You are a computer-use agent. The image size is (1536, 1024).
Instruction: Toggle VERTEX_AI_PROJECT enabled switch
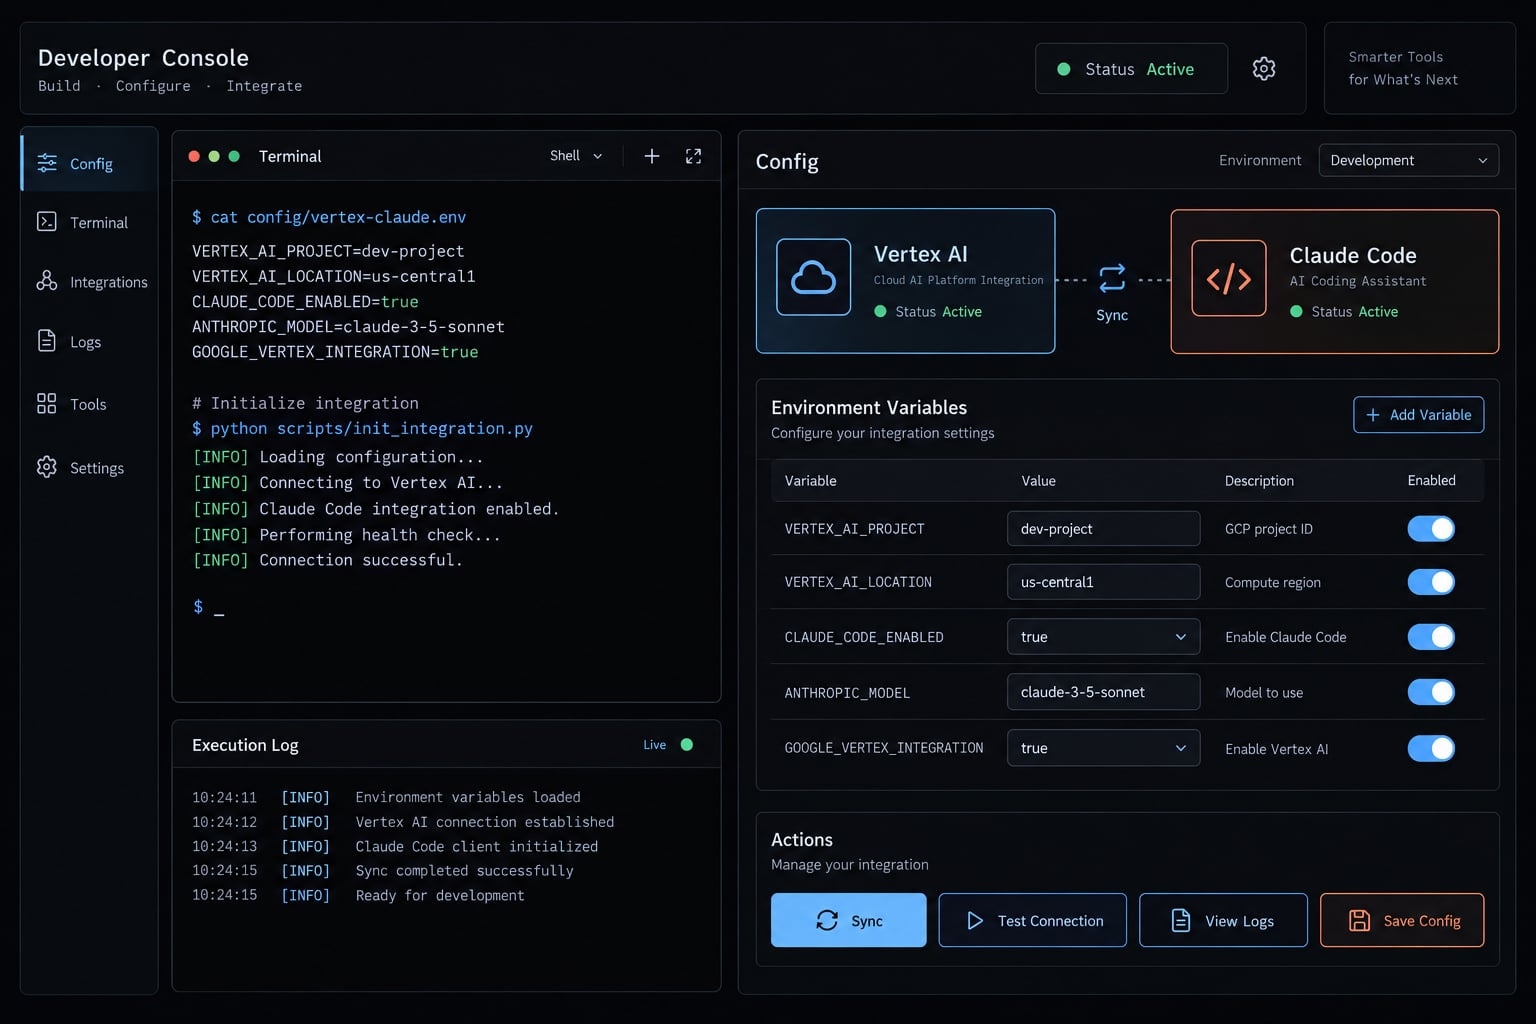pos(1431,528)
